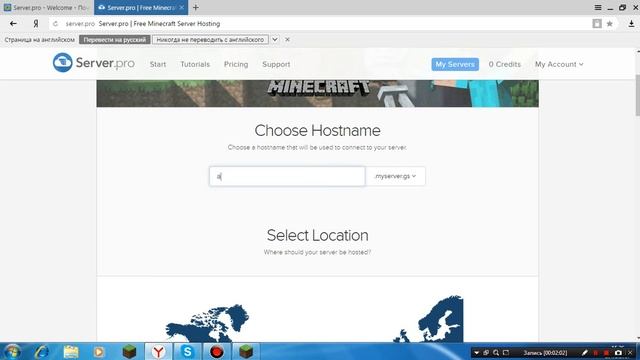Image resolution: width=640 pixels, height=360 pixels.
Task: Open the red record app in the taskbar
Action: point(217,352)
